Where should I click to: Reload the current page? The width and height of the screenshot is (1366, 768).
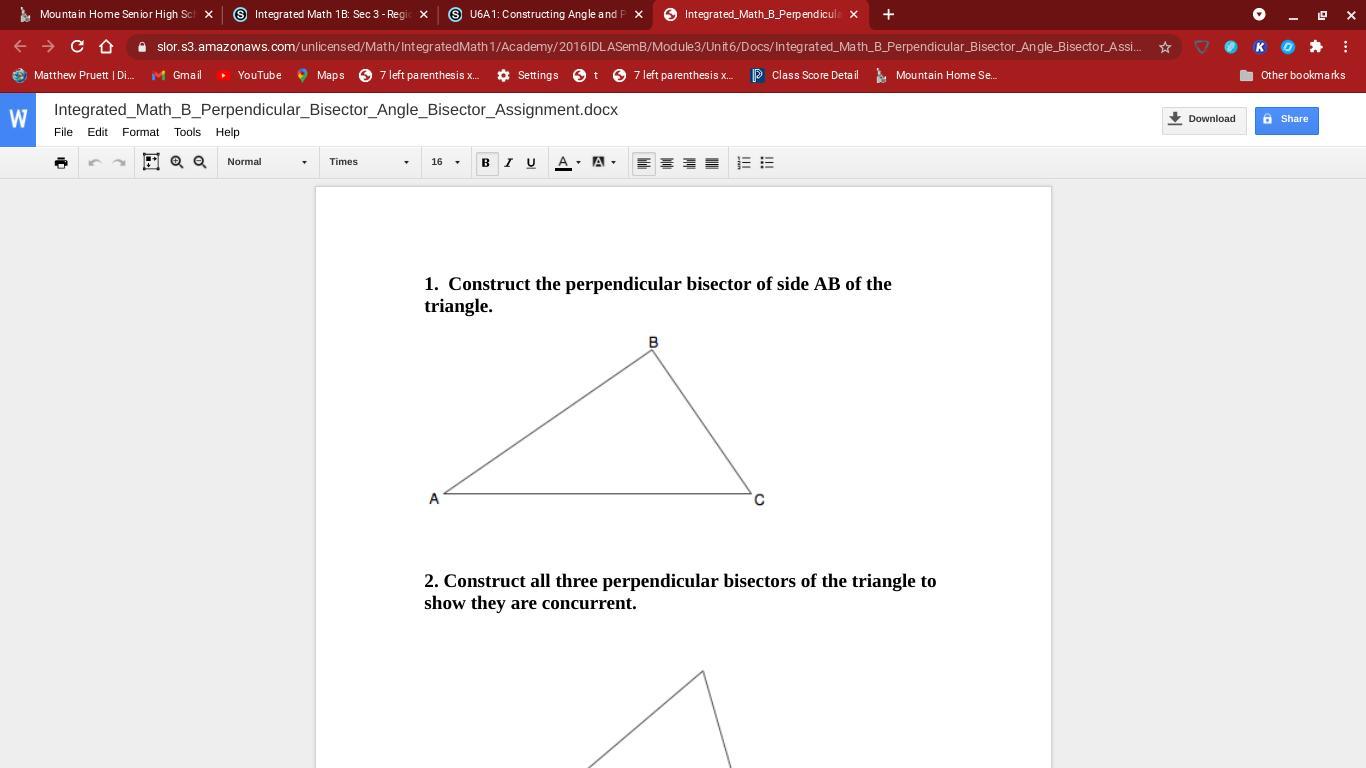[x=77, y=47]
